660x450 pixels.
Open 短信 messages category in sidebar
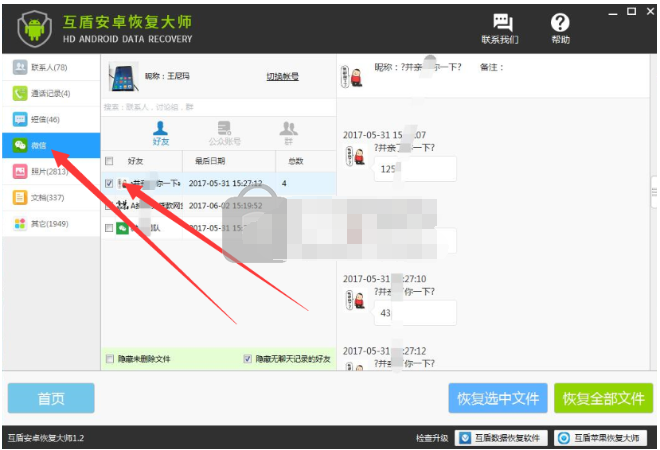[50, 119]
